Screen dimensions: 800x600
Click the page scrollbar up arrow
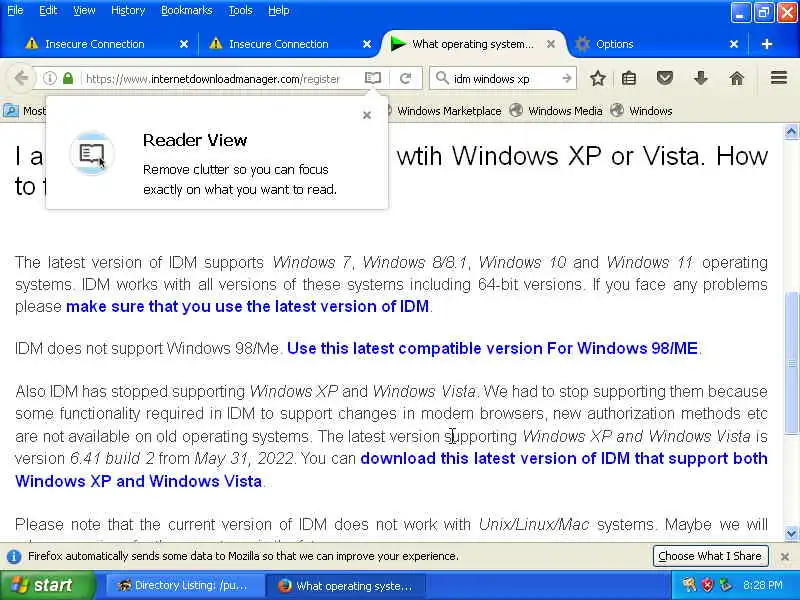[x=791, y=132]
